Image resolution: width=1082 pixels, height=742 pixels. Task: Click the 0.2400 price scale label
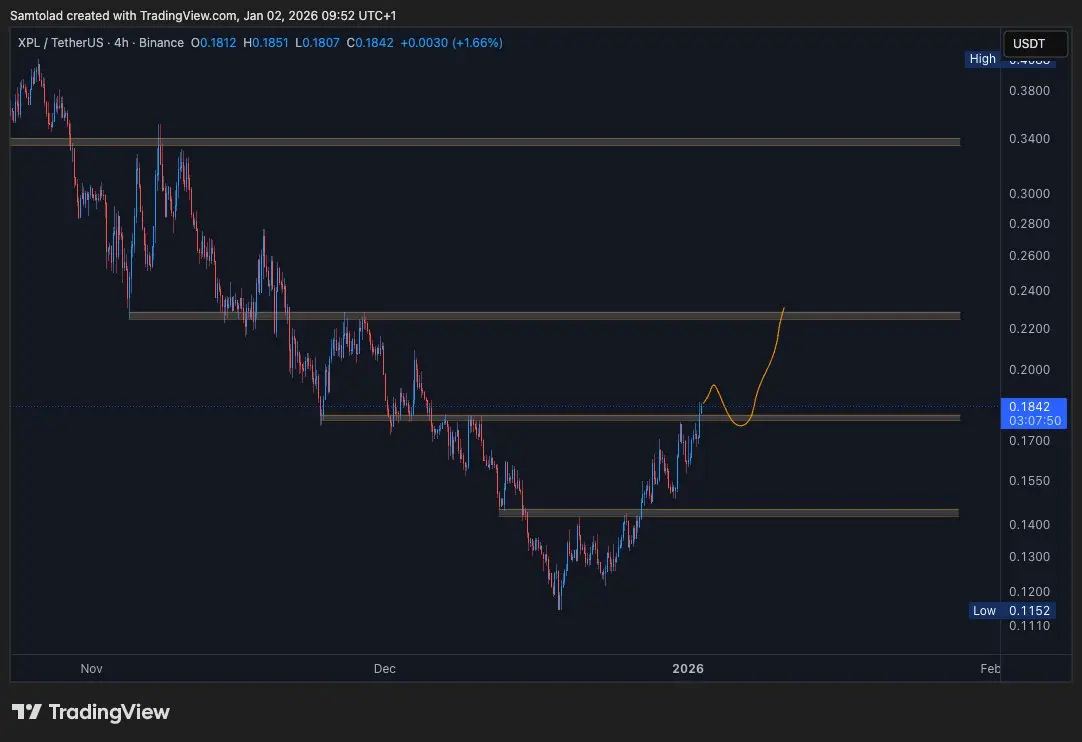click(x=1029, y=291)
